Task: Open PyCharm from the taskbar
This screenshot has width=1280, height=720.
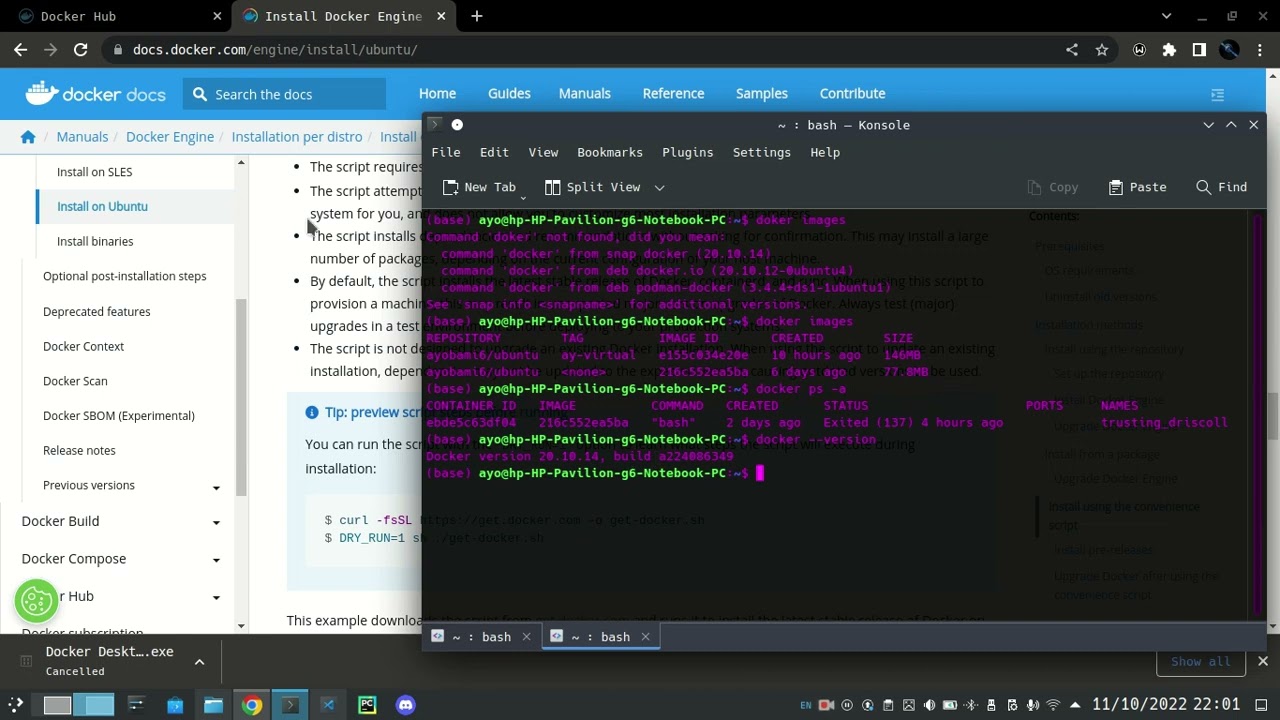Action: click(366, 705)
